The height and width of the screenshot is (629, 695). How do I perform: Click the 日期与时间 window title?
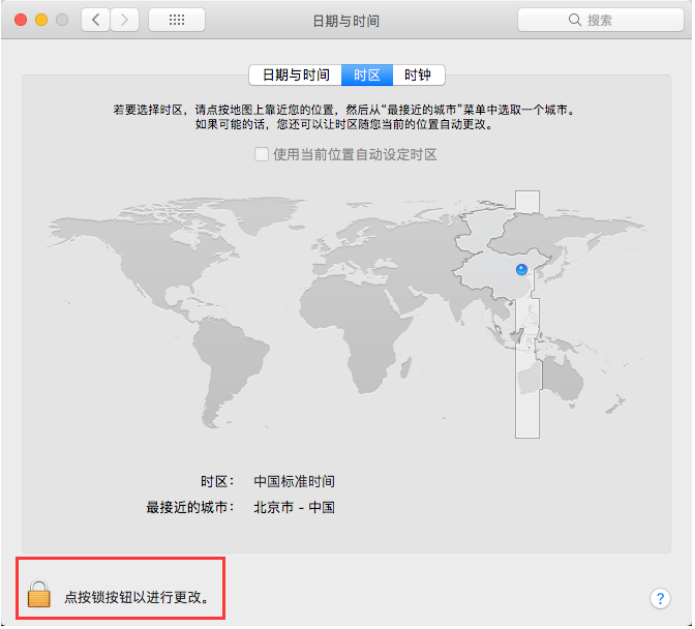click(x=346, y=21)
